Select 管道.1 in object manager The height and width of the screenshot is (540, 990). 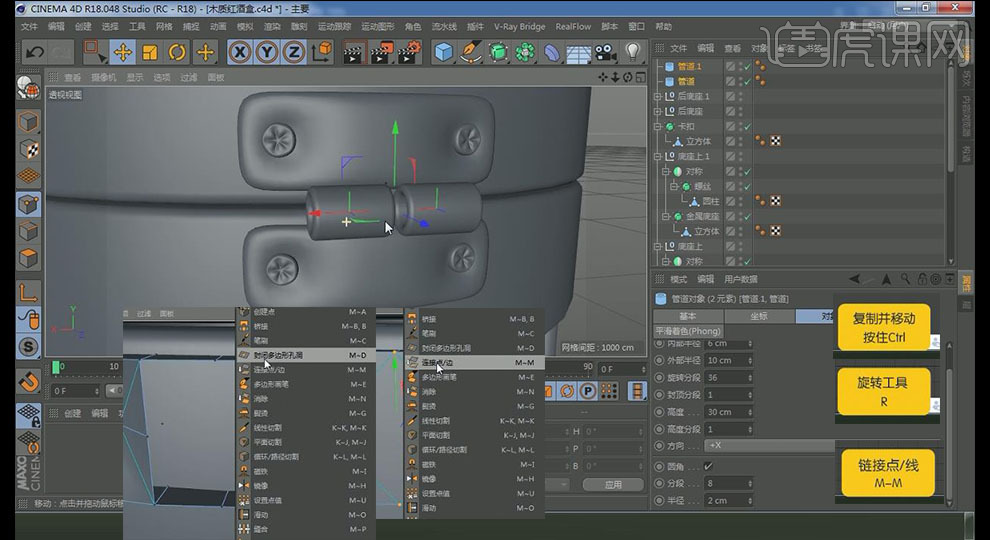coord(689,66)
